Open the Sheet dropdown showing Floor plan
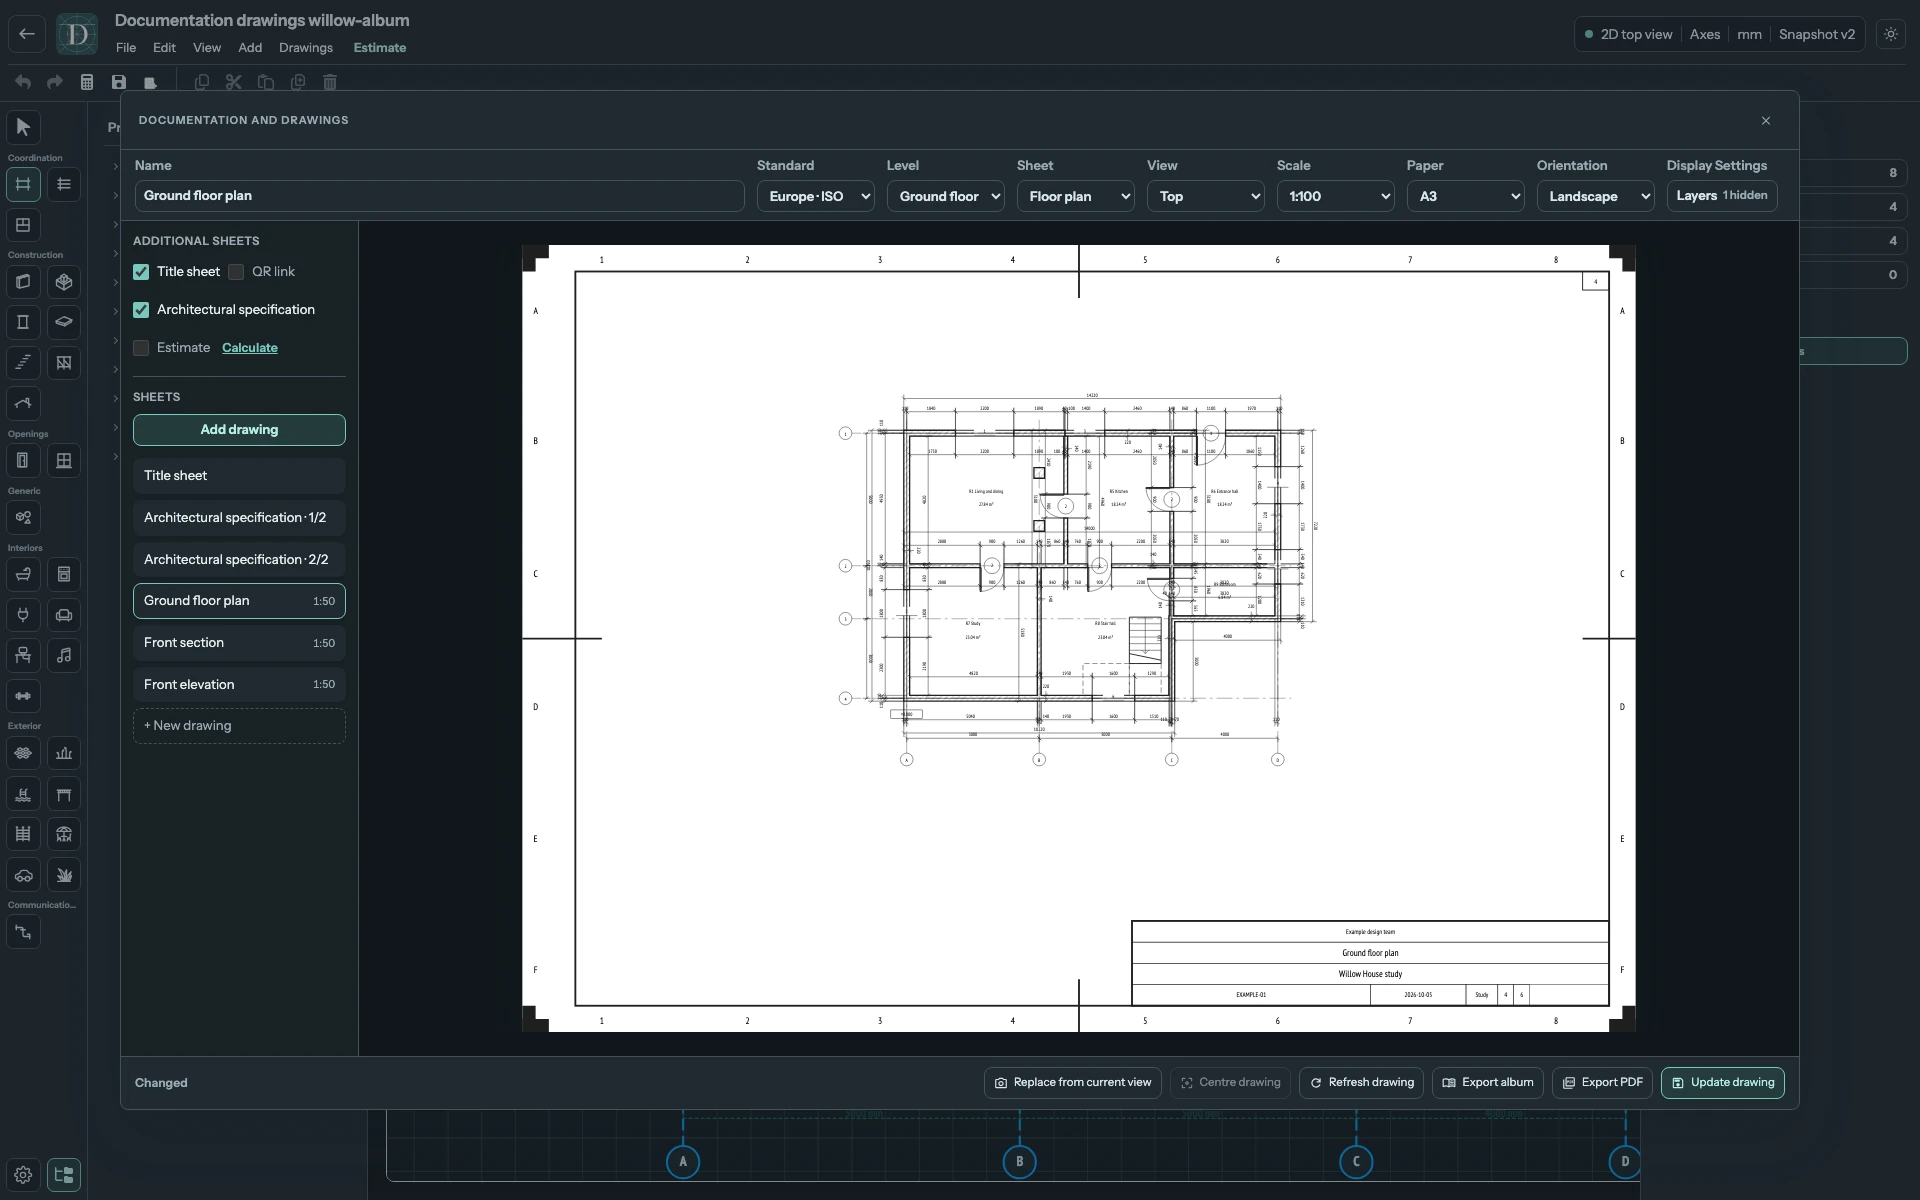Screen dimensions: 1920x1200 point(1075,196)
